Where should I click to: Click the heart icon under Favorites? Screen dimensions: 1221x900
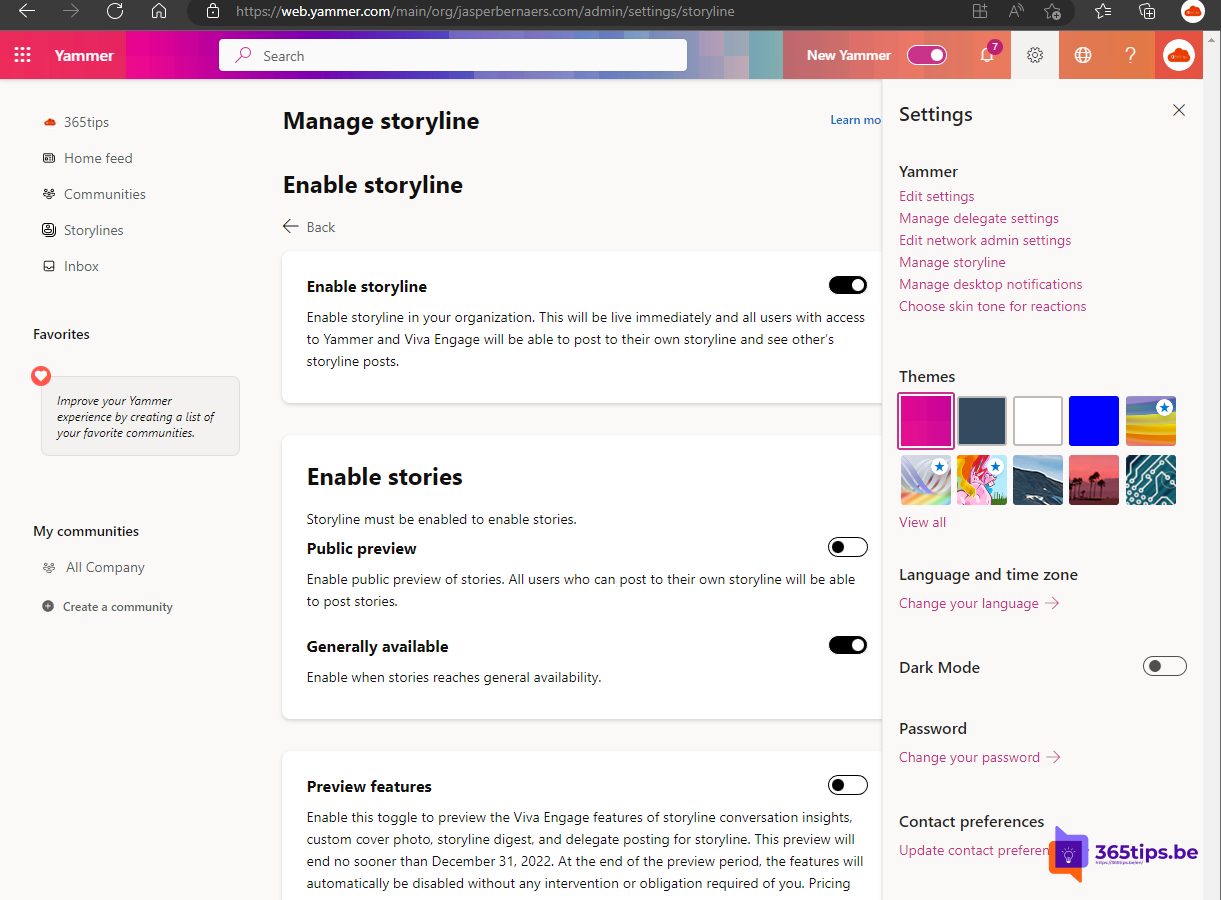point(41,376)
